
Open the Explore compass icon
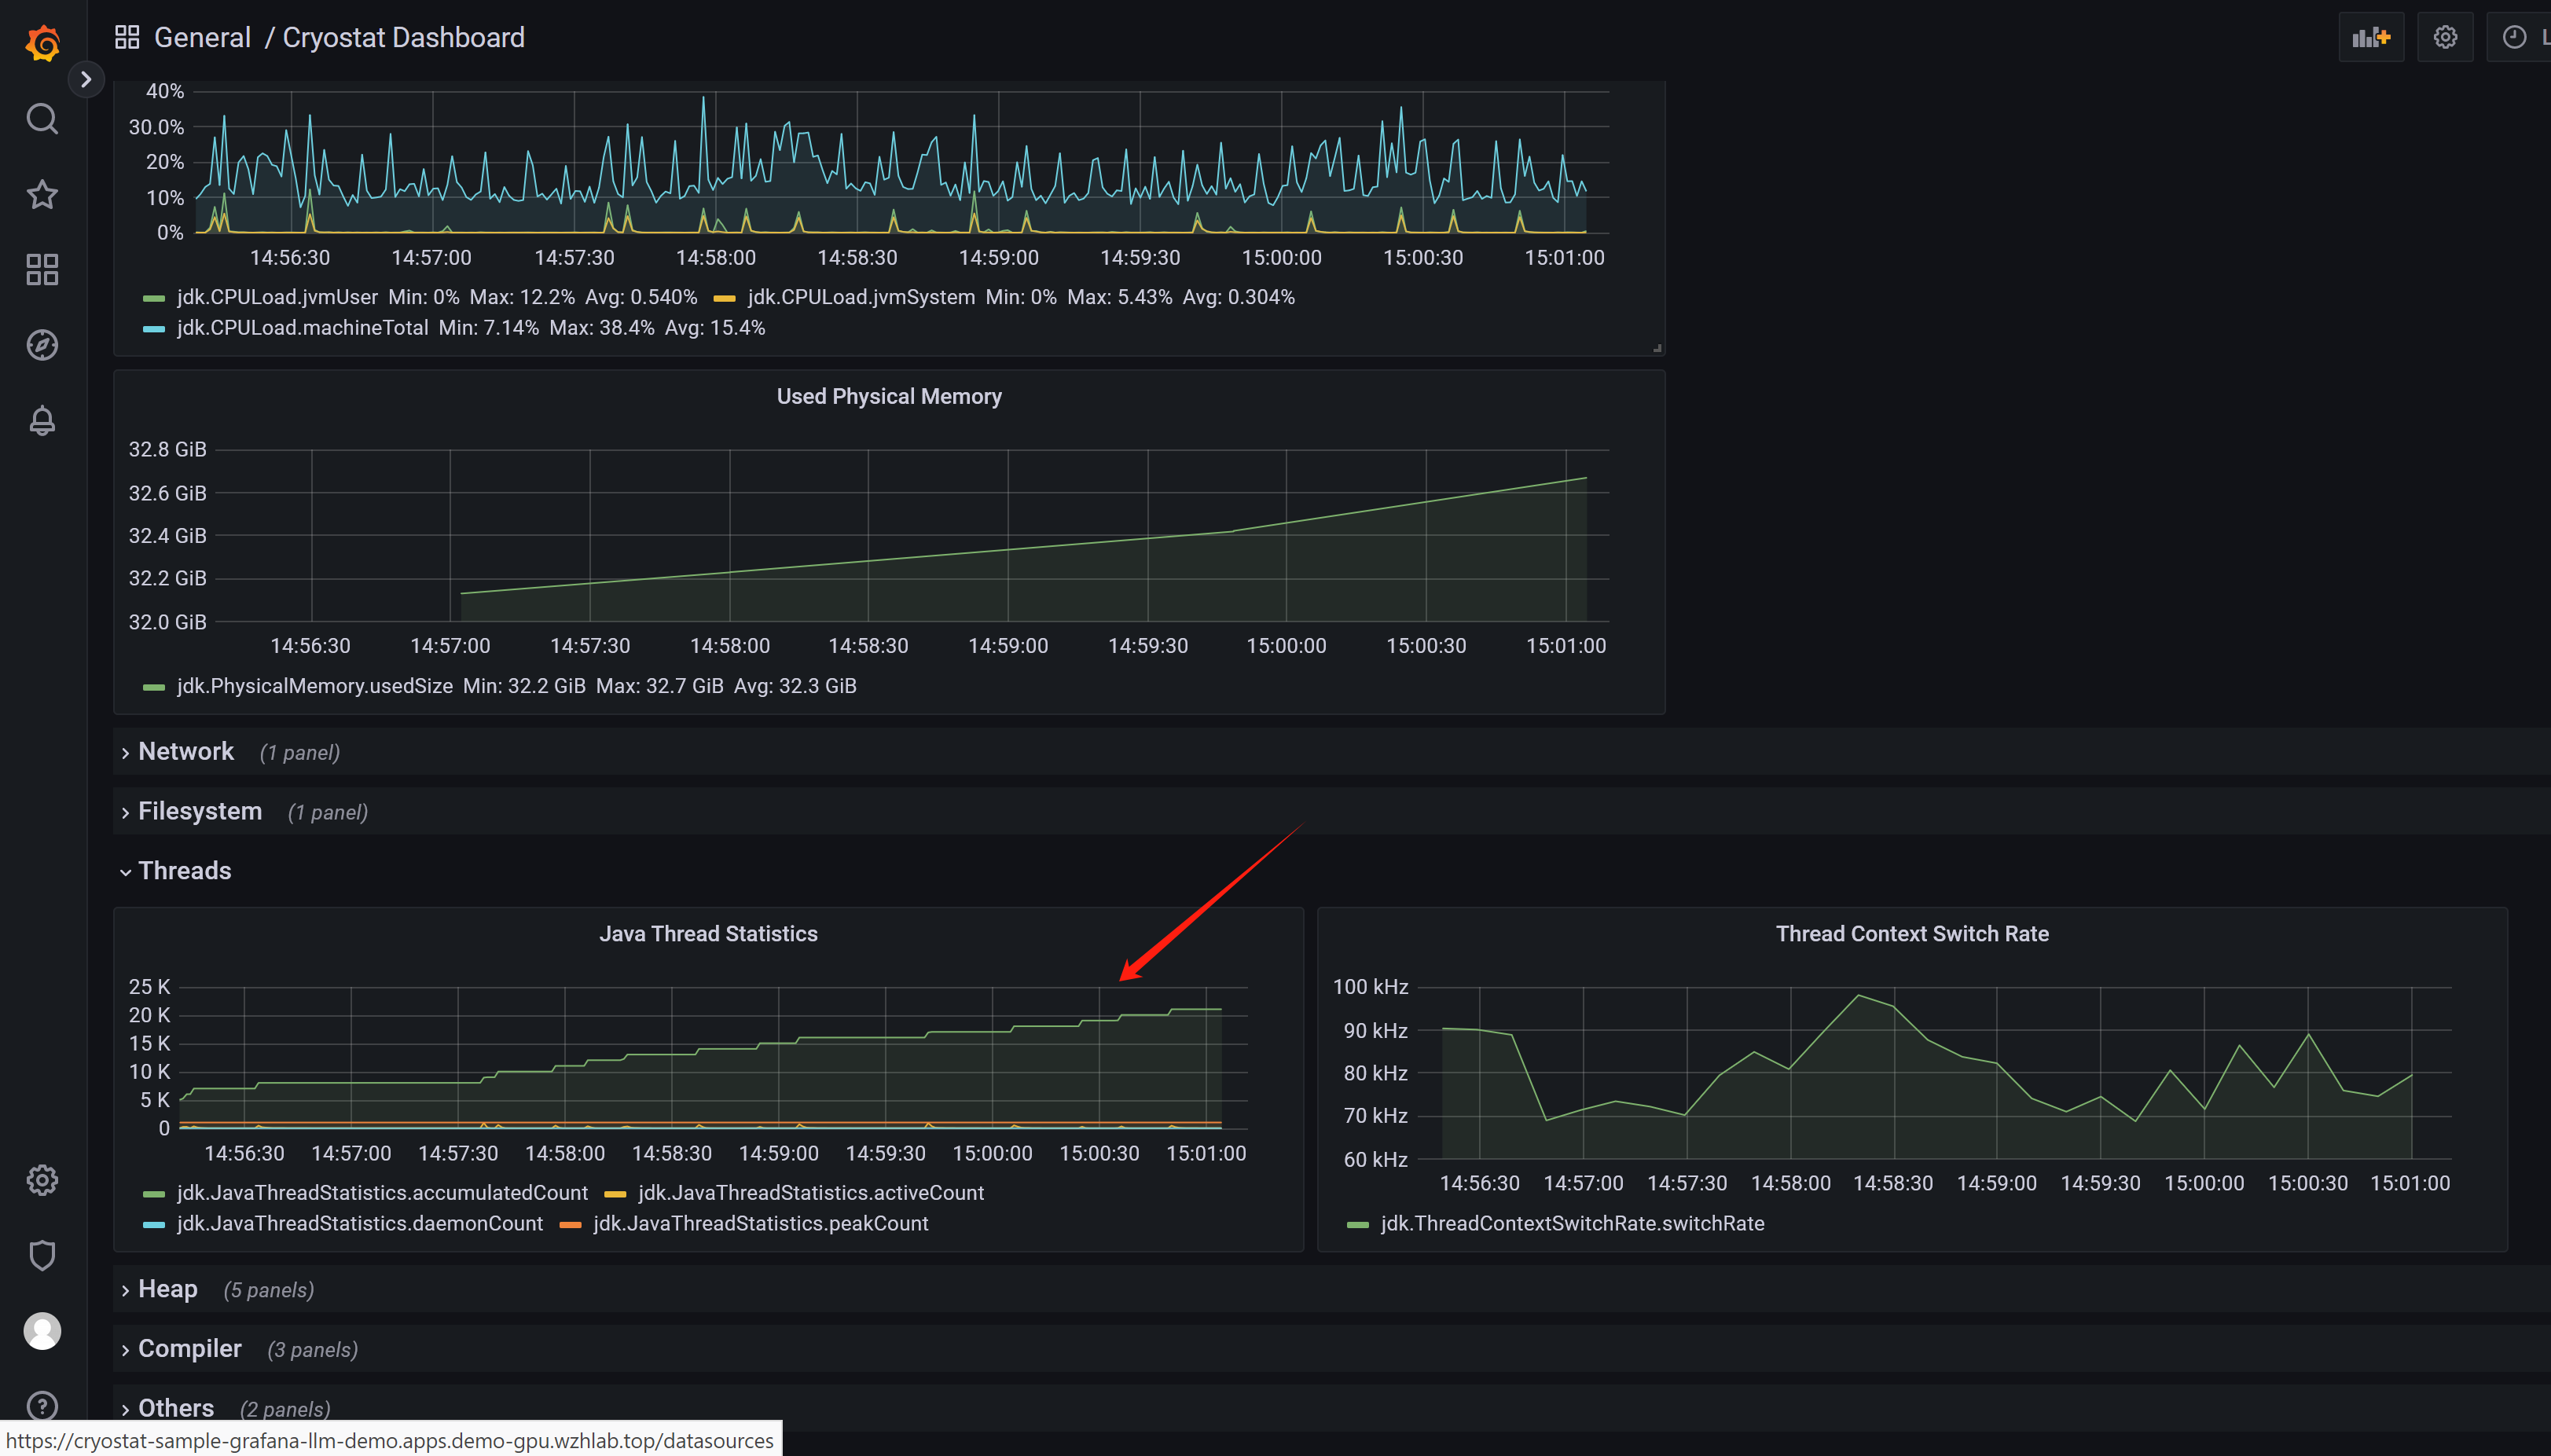coord(42,345)
